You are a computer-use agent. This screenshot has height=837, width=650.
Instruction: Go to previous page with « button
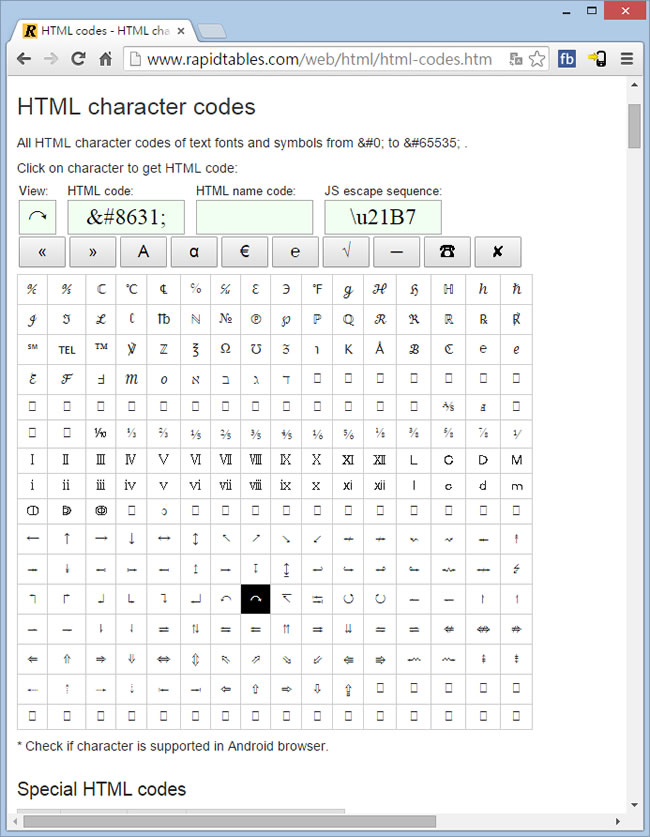point(43,252)
